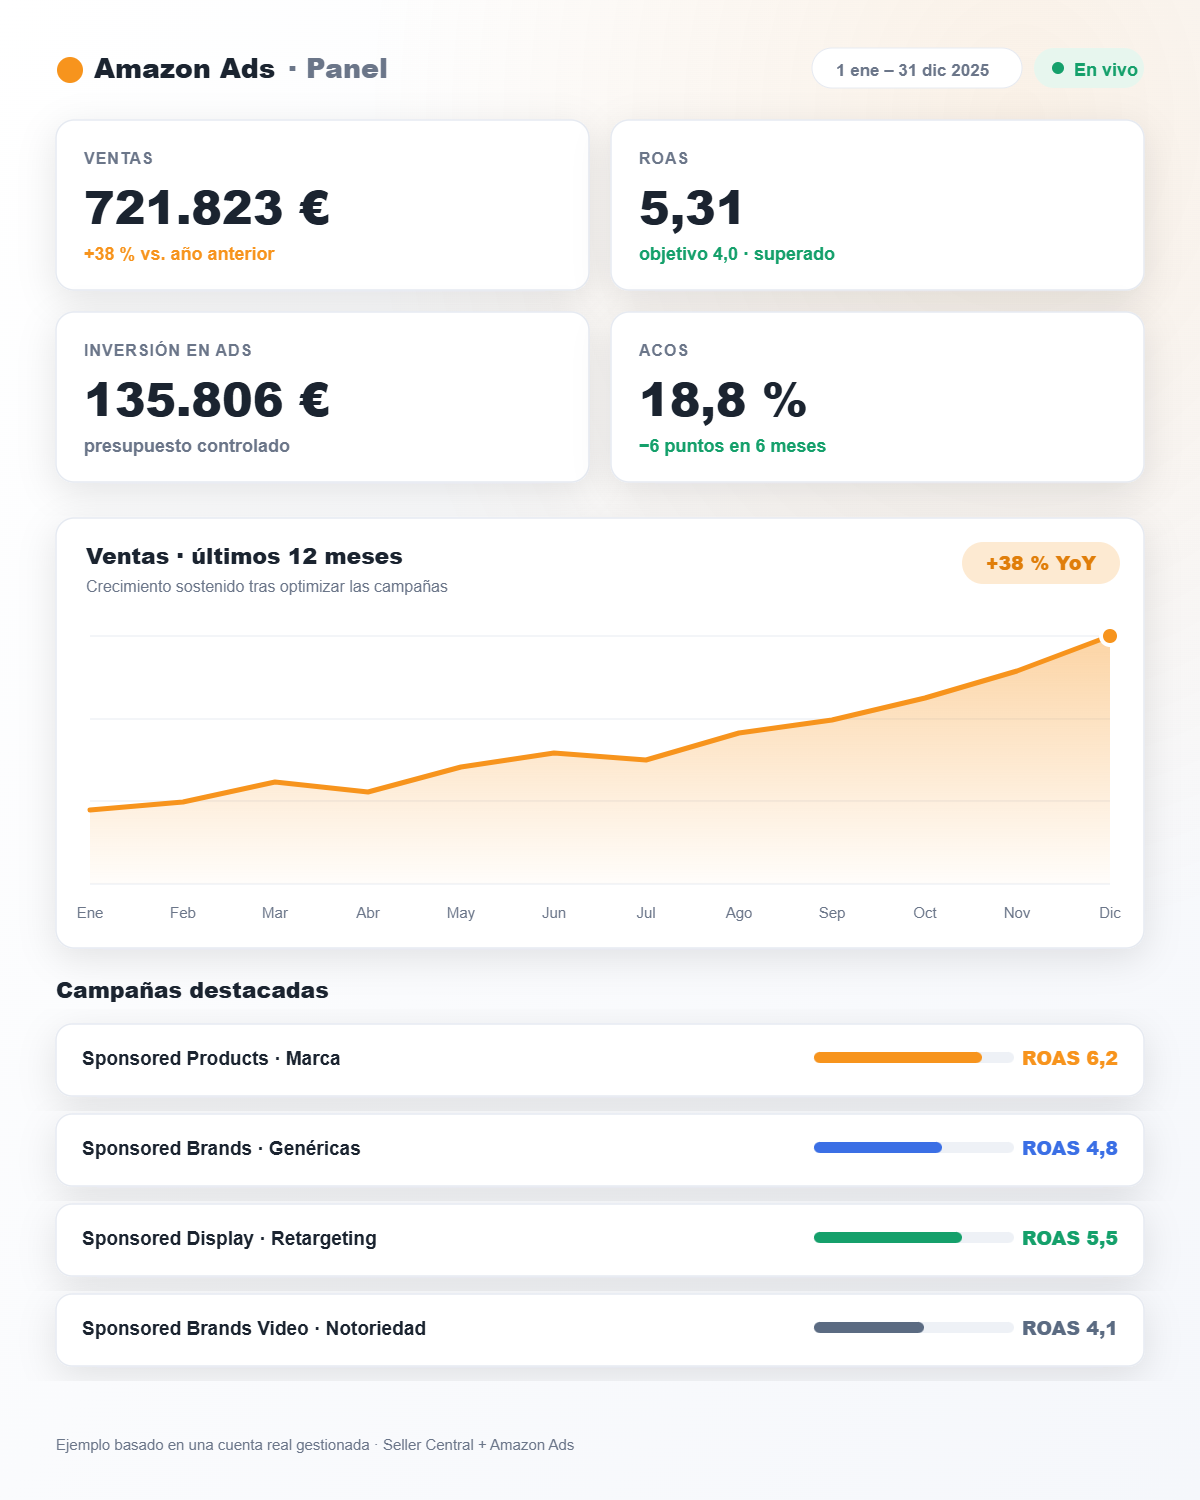
Task: Click the 'Crecimiento sostenido' chart subtitle
Action: click(267, 587)
